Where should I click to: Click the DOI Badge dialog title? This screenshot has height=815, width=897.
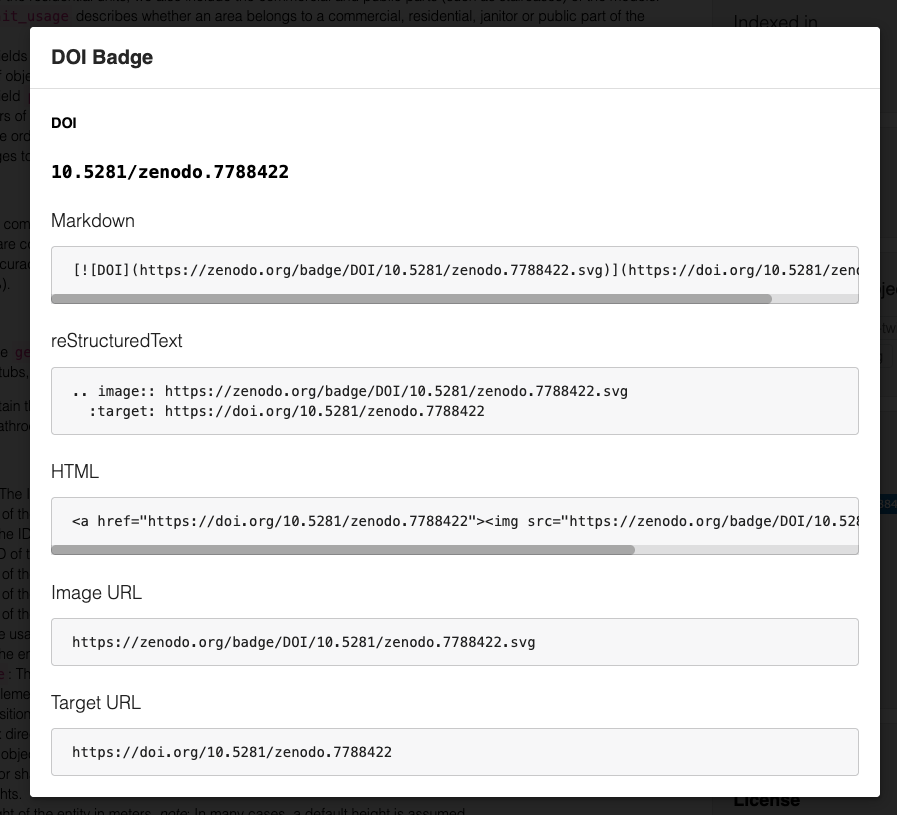(102, 57)
